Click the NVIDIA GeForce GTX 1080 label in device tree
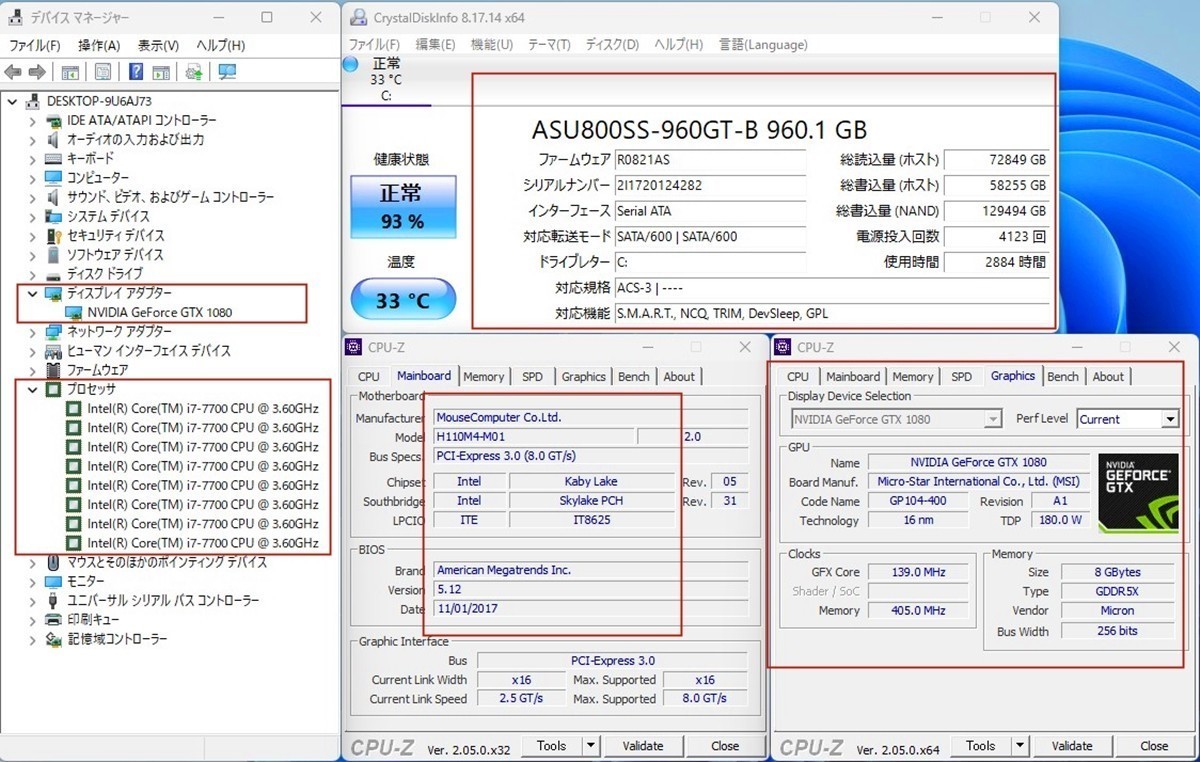1200x762 pixels. coord(159,312)
